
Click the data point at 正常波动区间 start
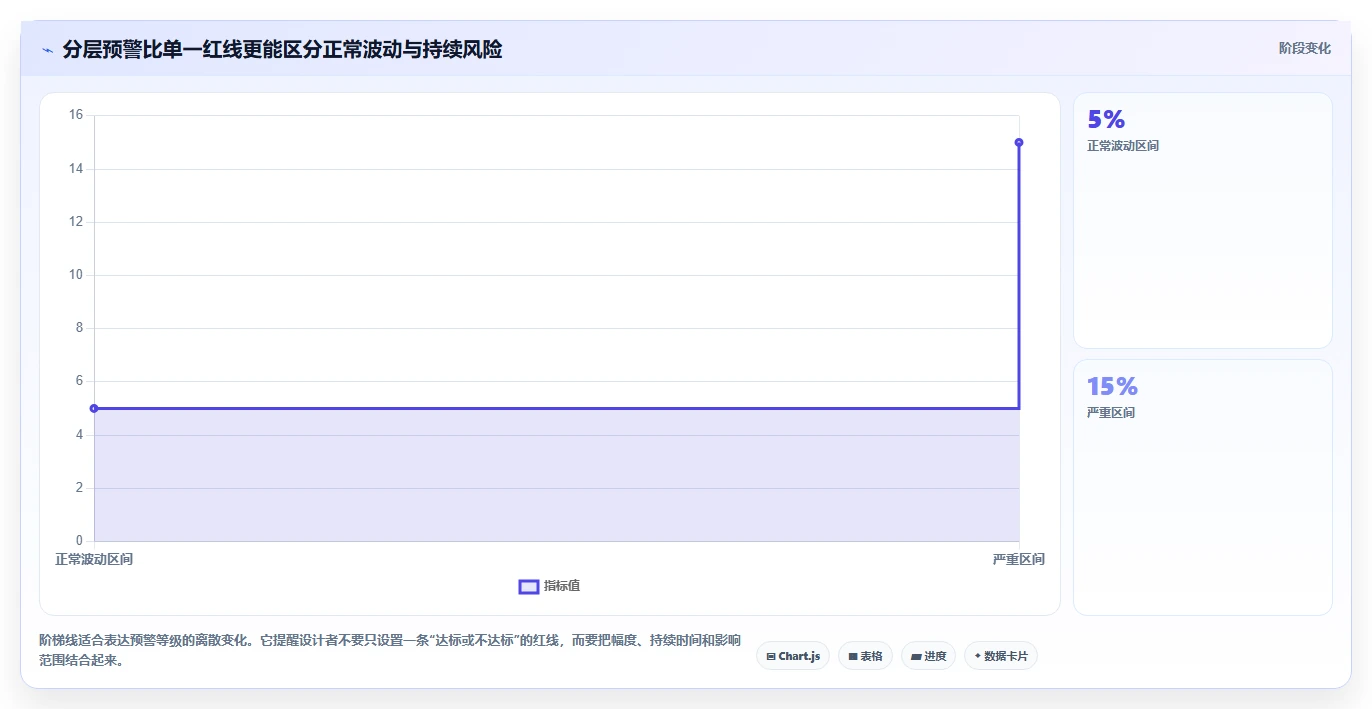pos(94,408)
